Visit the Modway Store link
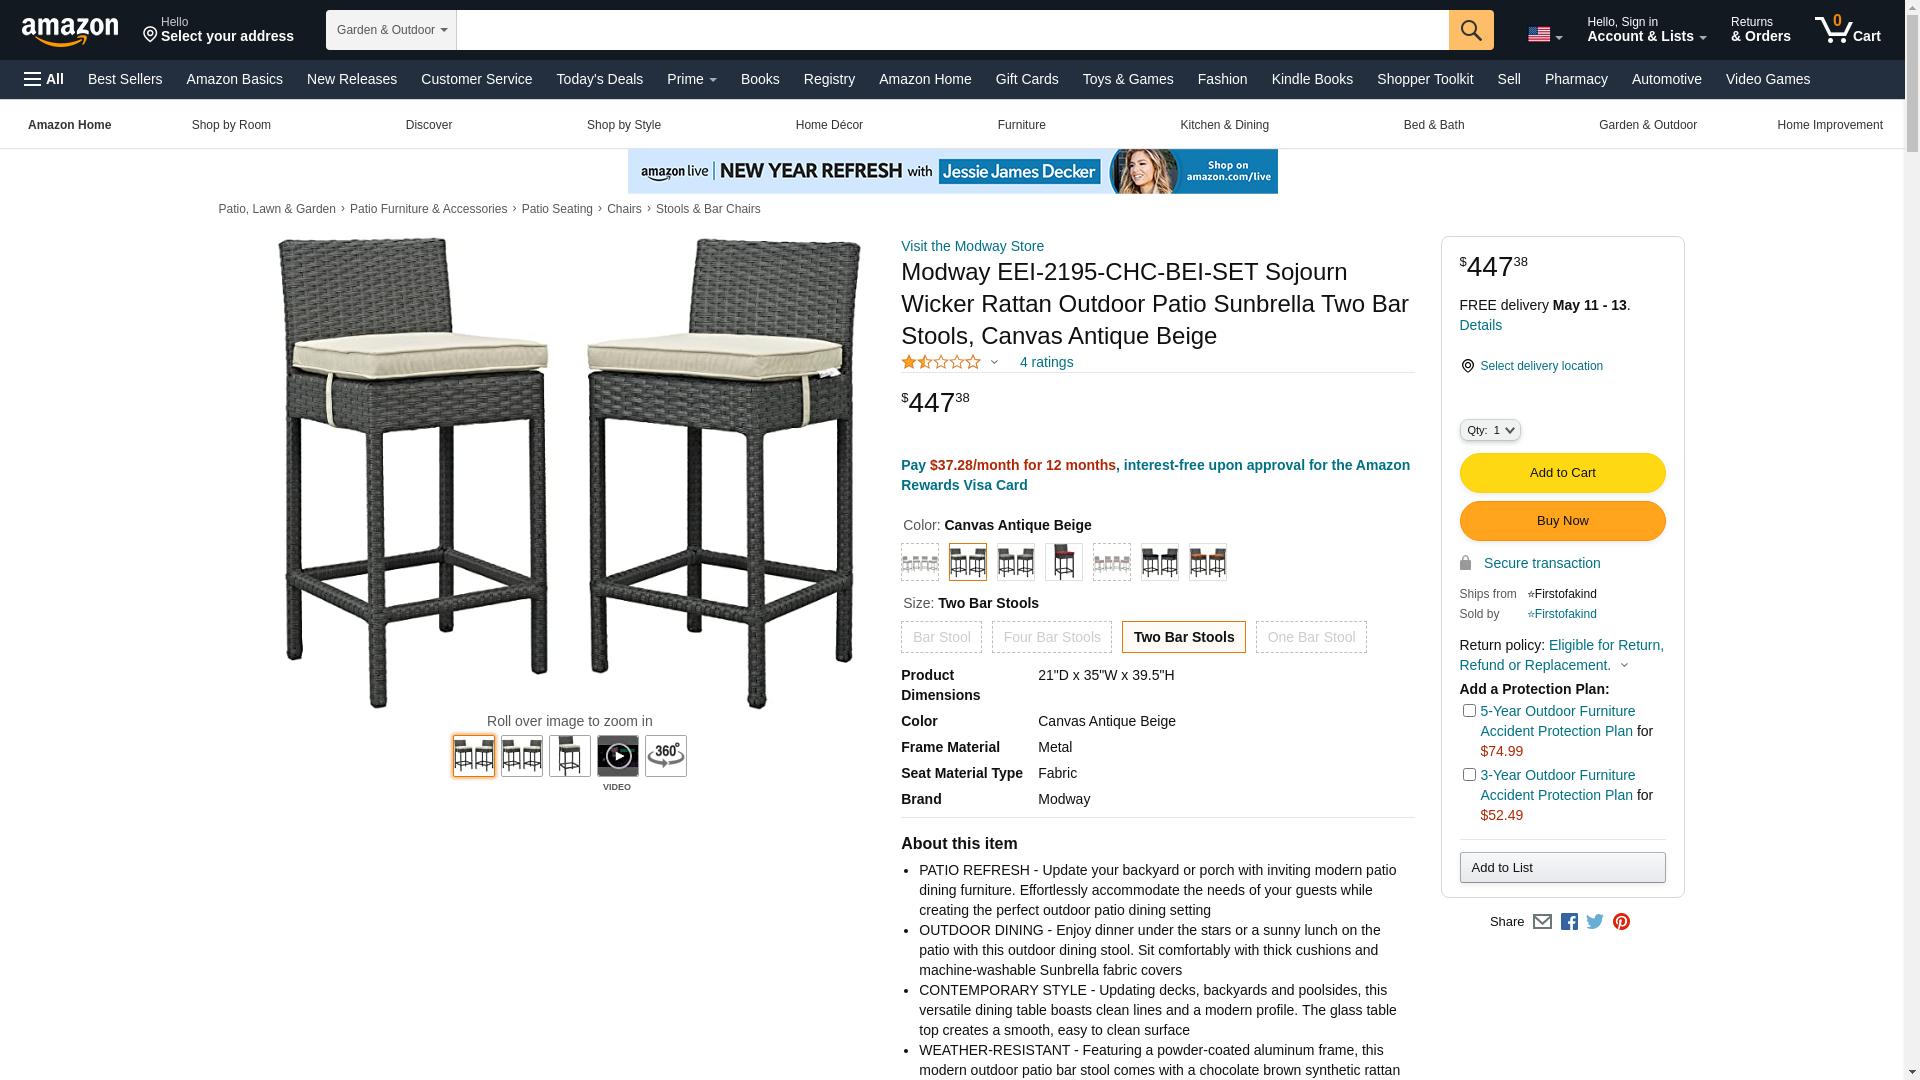This screenshot has width=1920, height=1080. (x=972, y=246)
